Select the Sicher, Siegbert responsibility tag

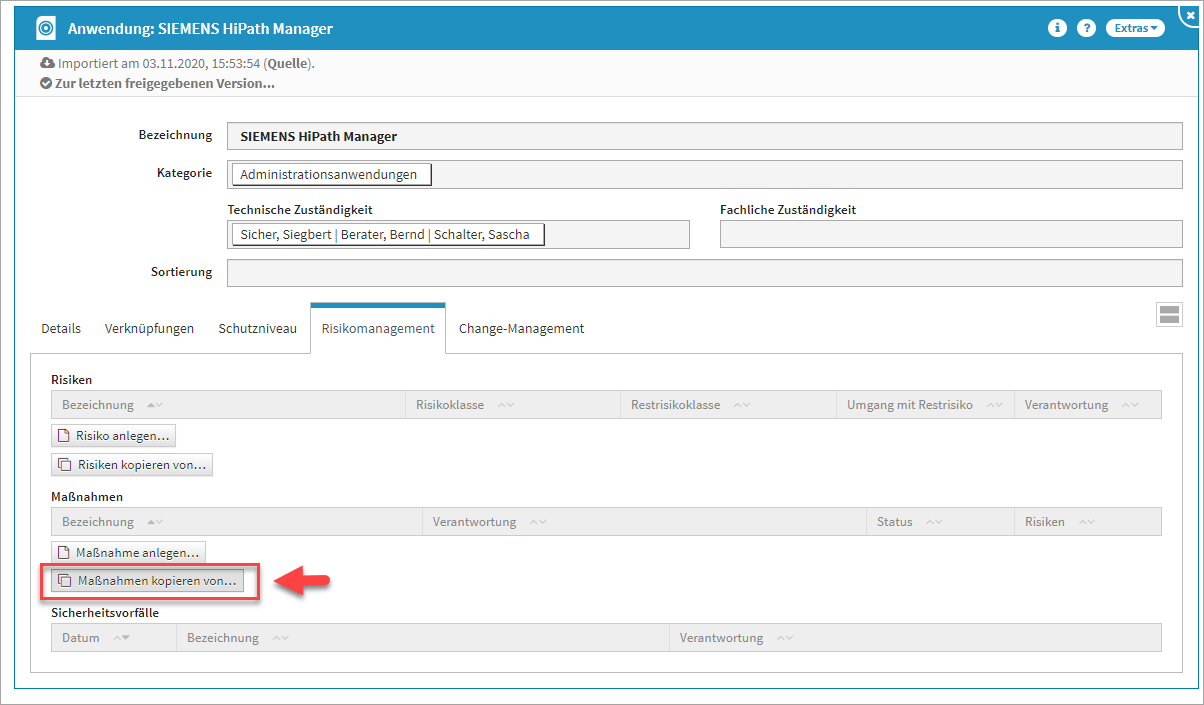[x=388, y=235]
